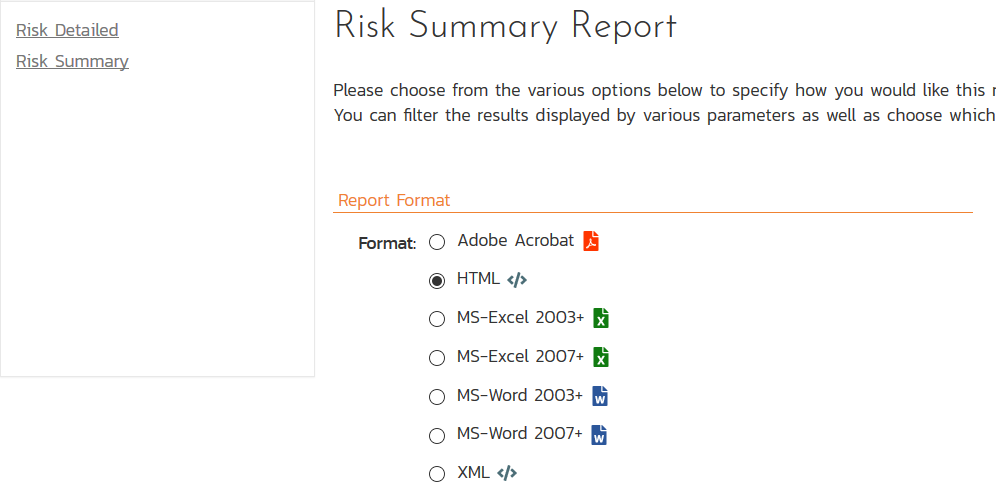Click the code brackets icon next to HTML
996x497 pixels.
[517, 280]
